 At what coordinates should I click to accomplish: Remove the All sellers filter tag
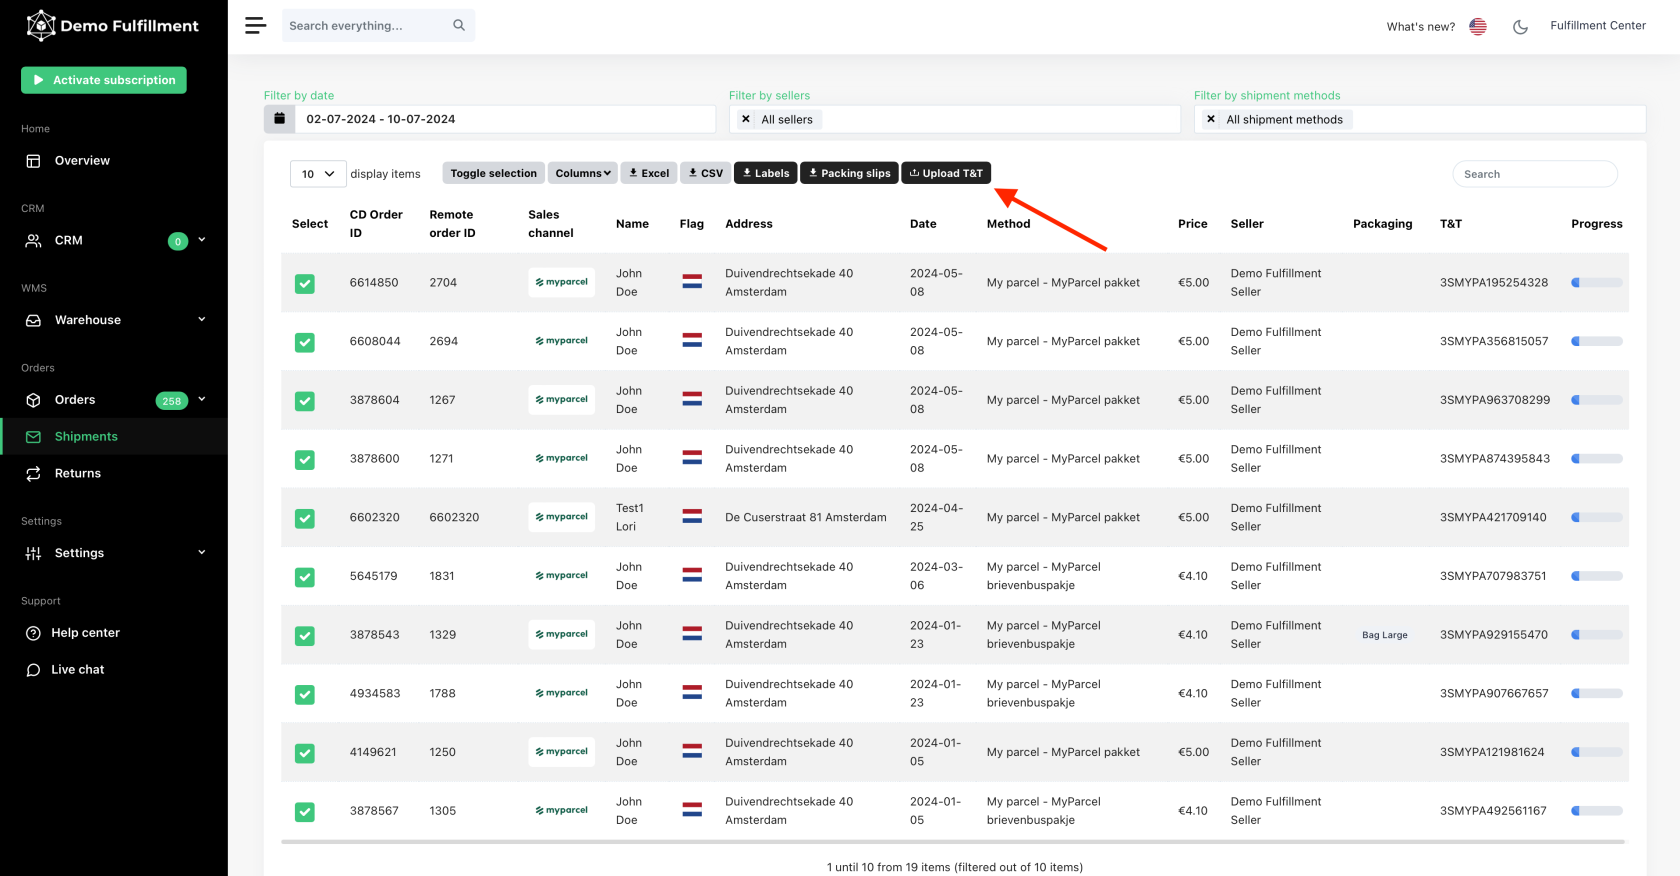(746, 119)
